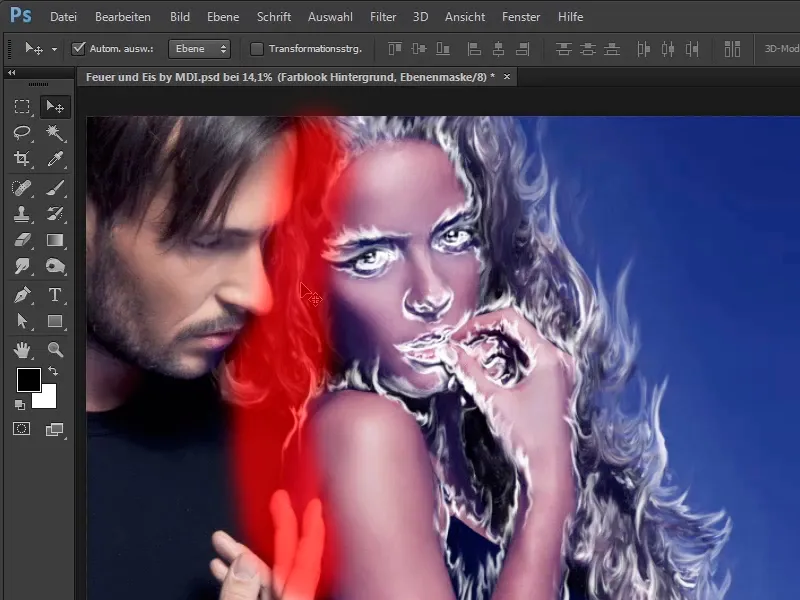Distribute horizontal centers of layers

668,49
